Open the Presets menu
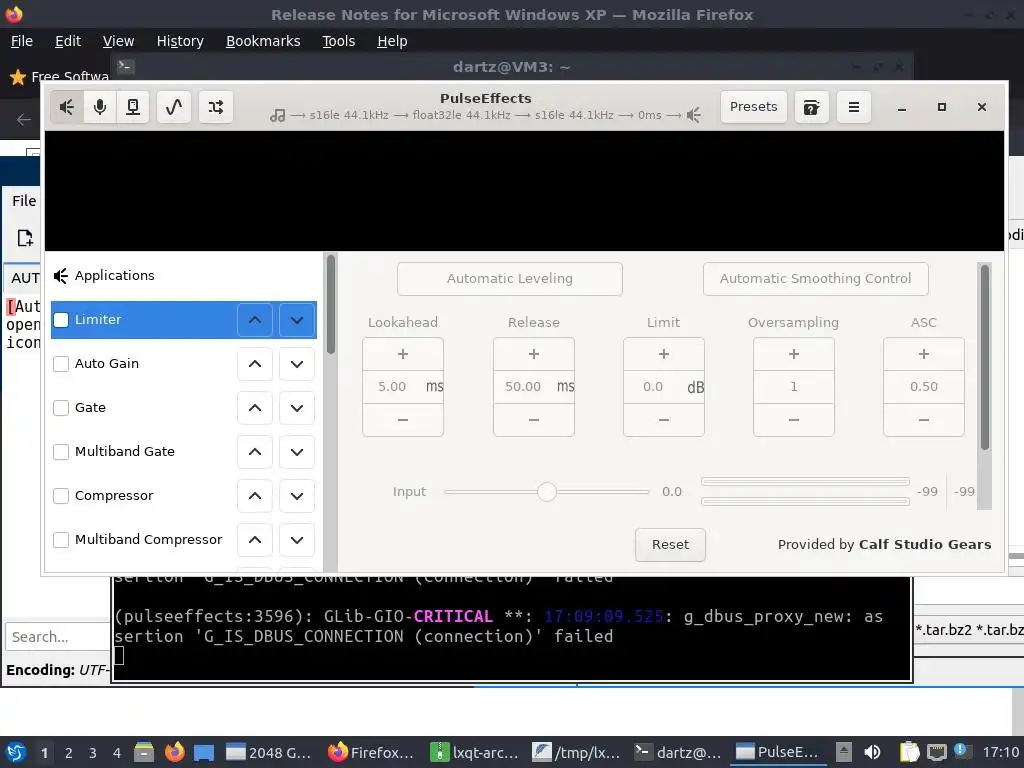This screenshot has height=768, width=1024. [x=754, y=107]
